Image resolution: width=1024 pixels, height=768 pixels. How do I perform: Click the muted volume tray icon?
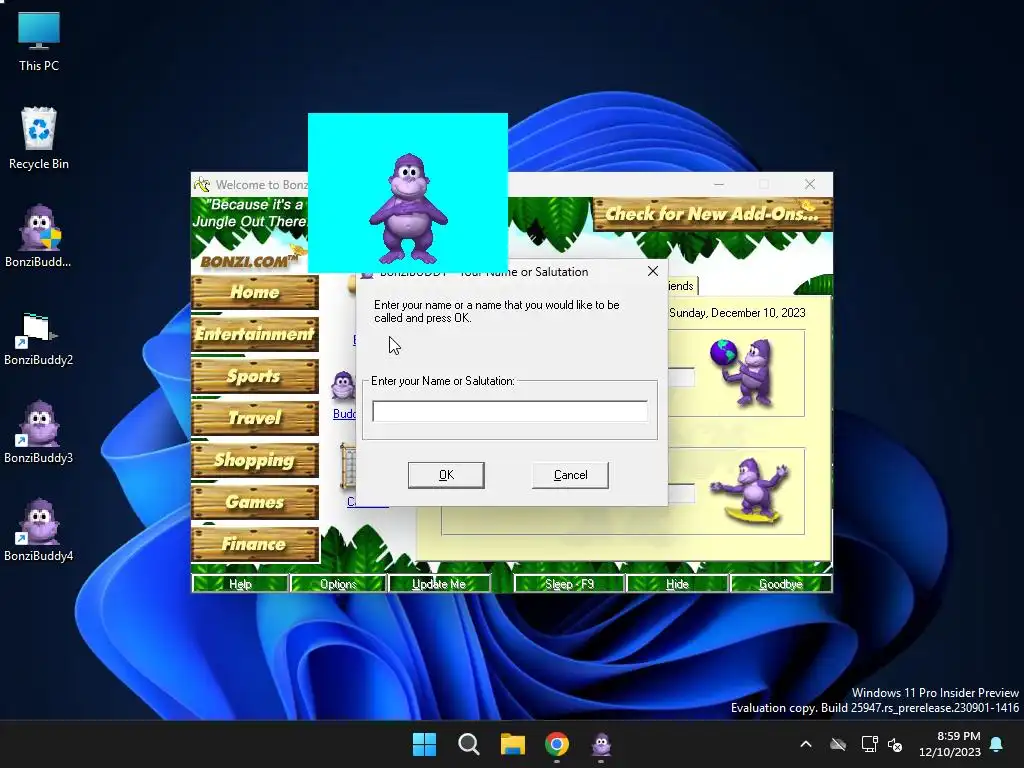point(895,744)
